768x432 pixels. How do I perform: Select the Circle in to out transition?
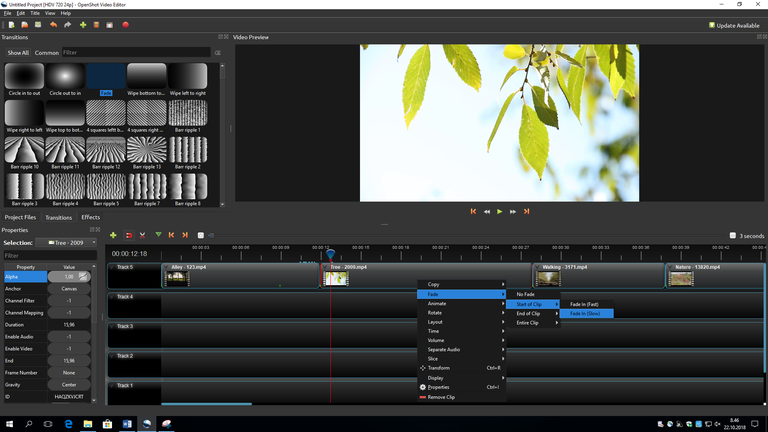(x=24, y=78)
